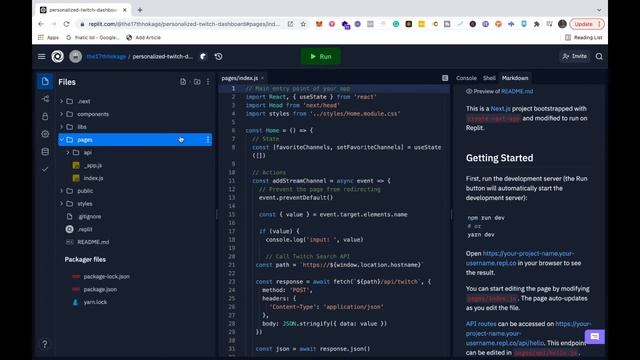
Task: Click the Add file icon in the Files header
Action: [183, 82]
